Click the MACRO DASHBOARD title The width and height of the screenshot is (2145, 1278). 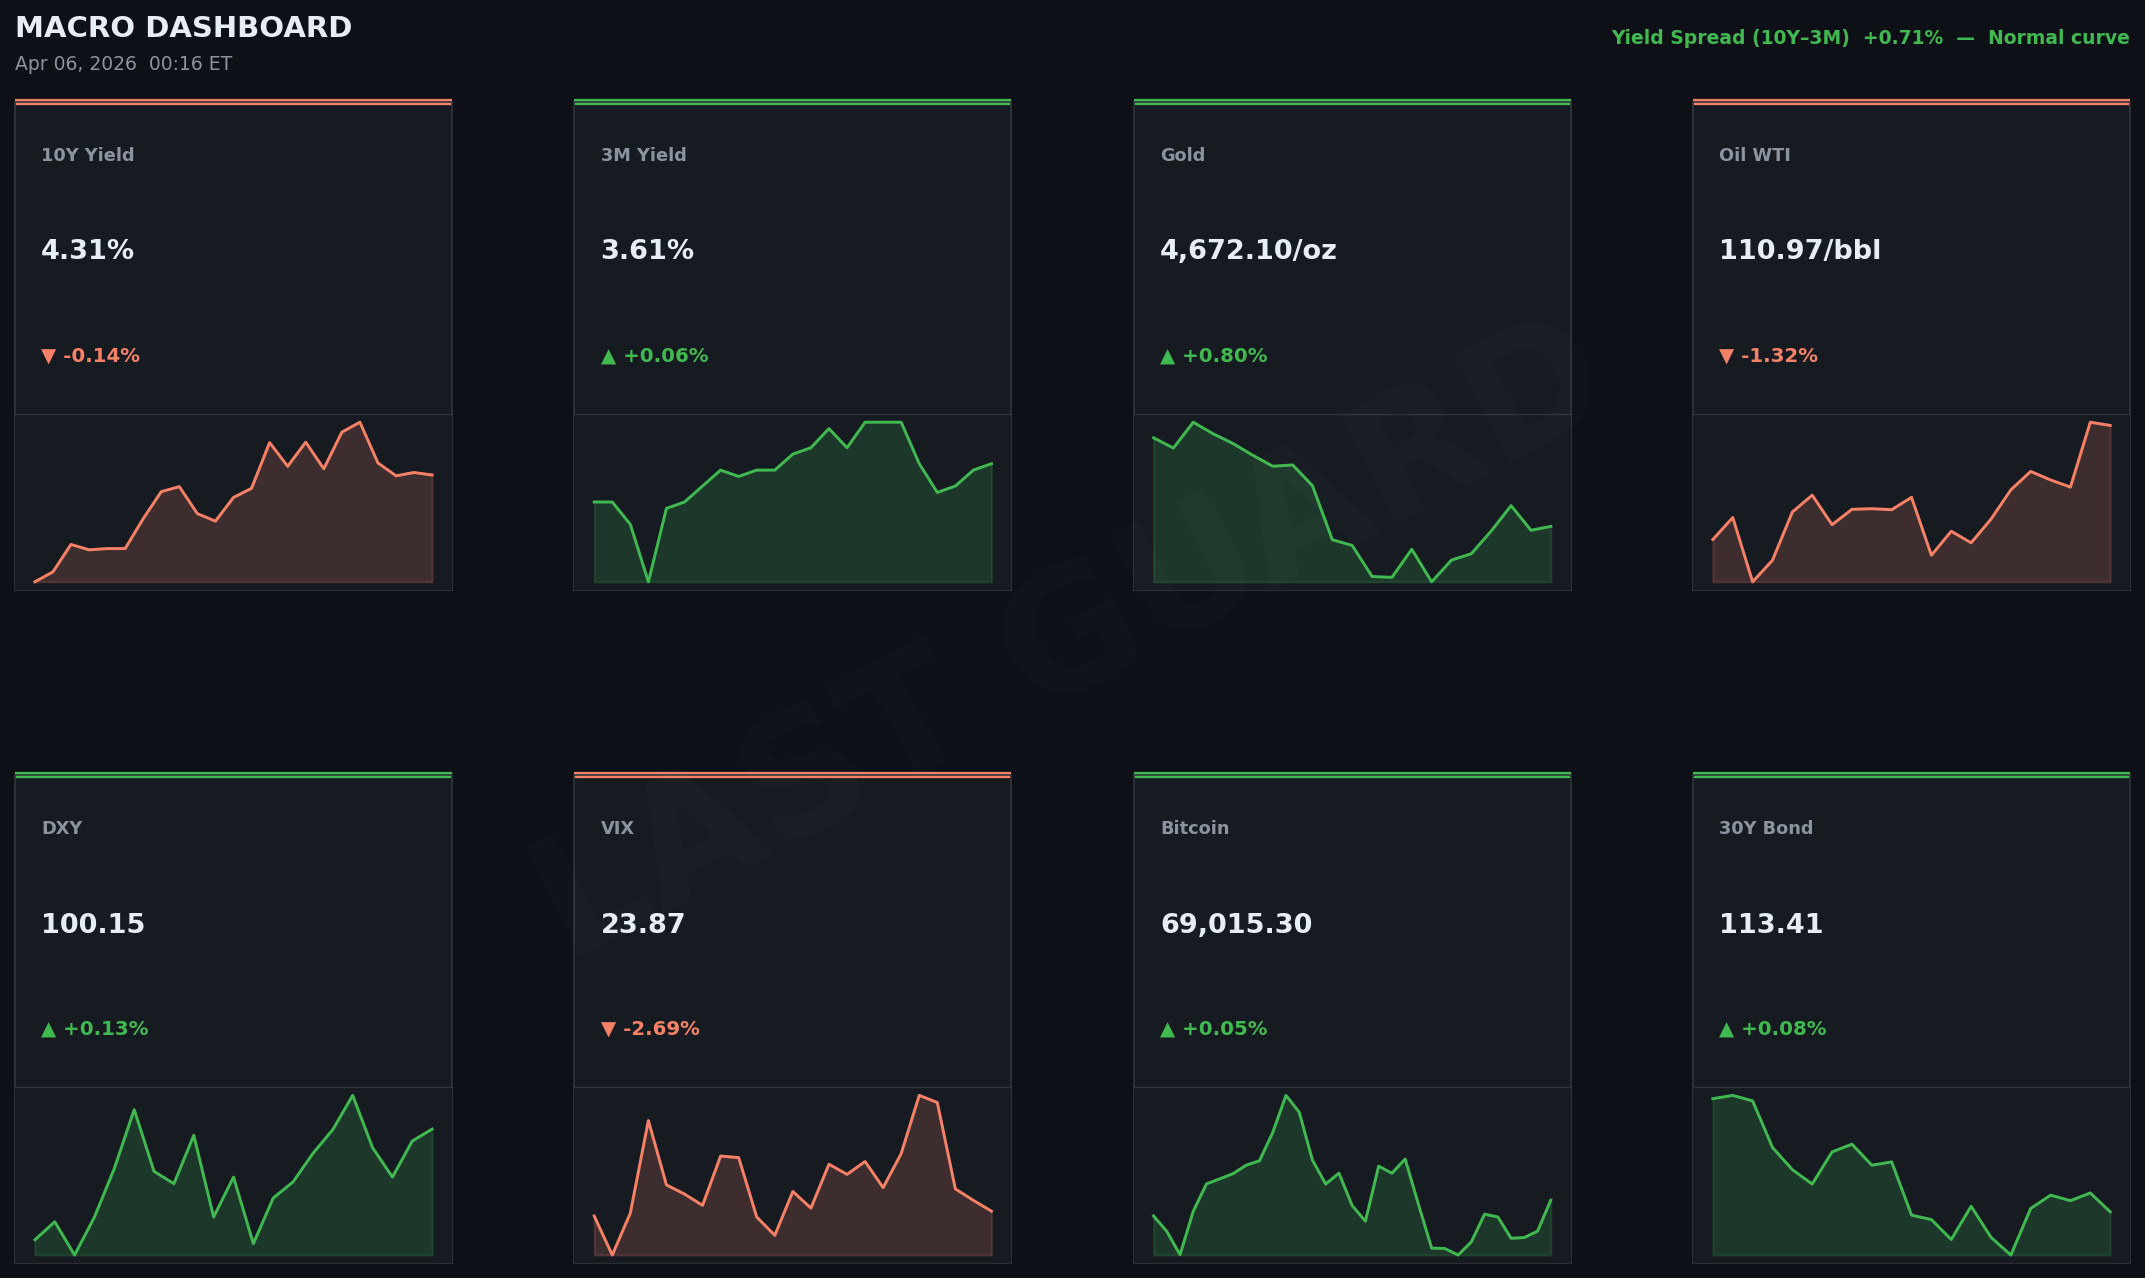(183, 28)
